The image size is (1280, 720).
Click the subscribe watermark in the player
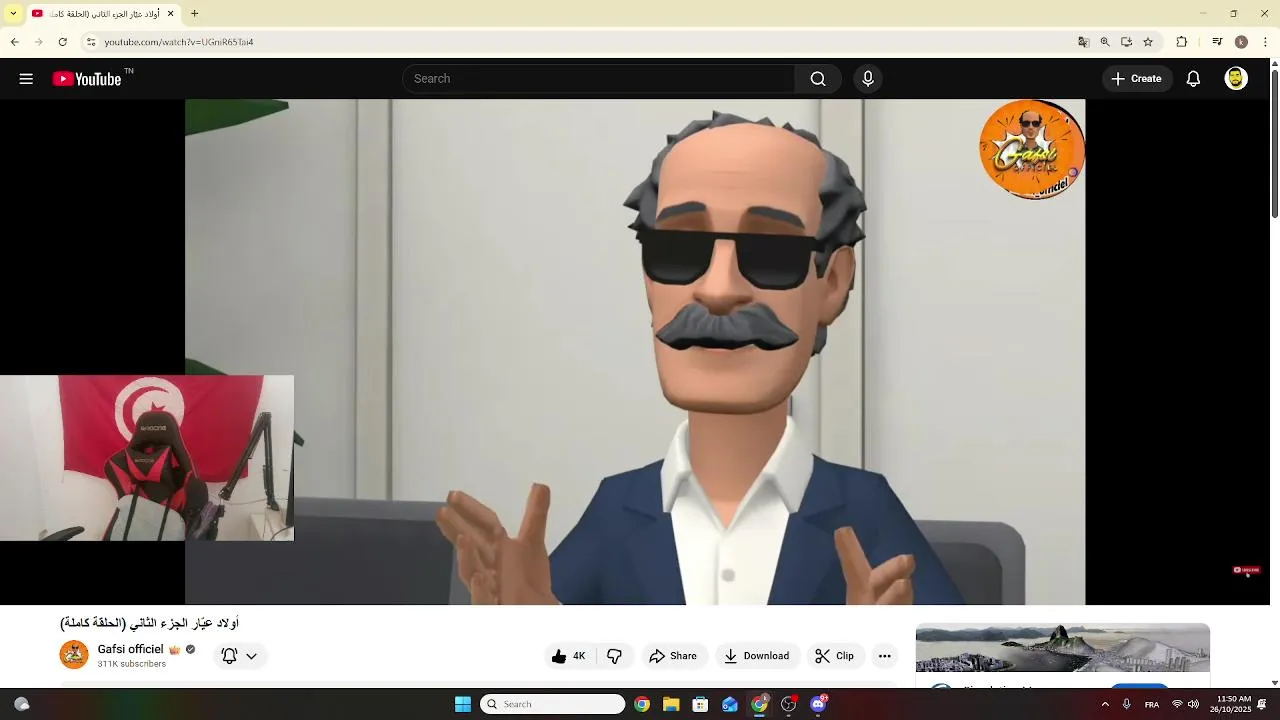pyautogui.click(x=1246, y=570)
